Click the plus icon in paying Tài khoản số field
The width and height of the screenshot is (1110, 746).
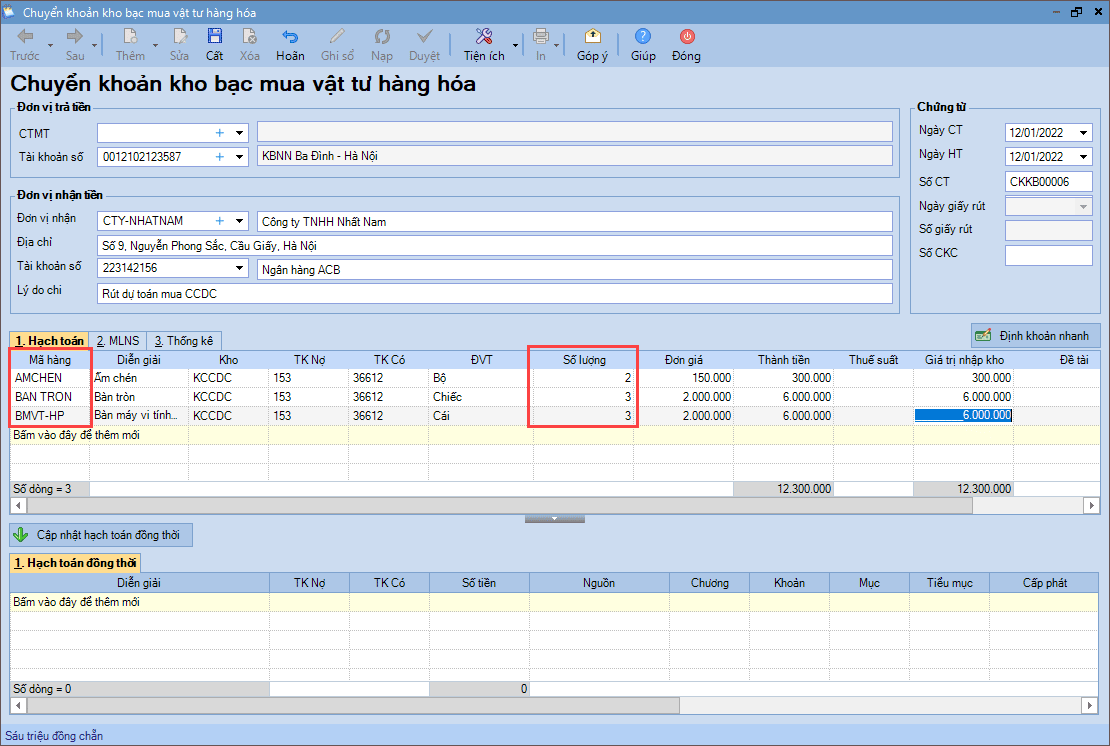click(219, 156)
